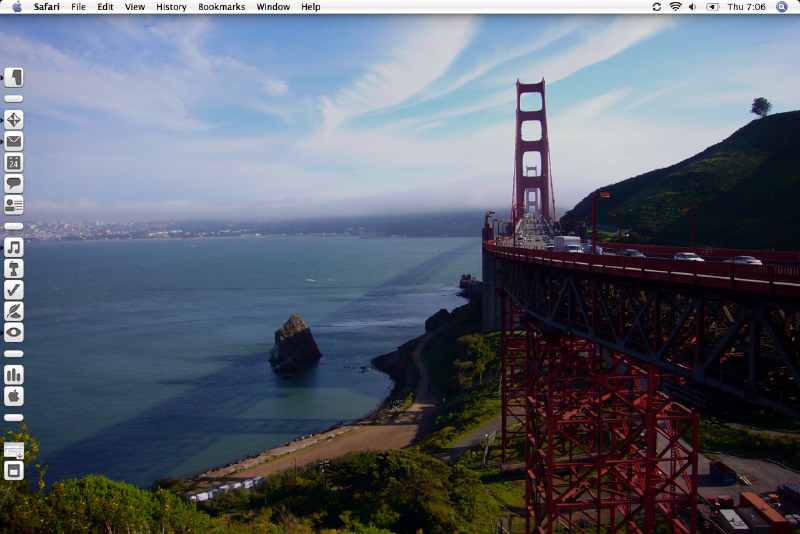800x534 pixels.
Task: Open the Edit menu
Action: (105, 7)
